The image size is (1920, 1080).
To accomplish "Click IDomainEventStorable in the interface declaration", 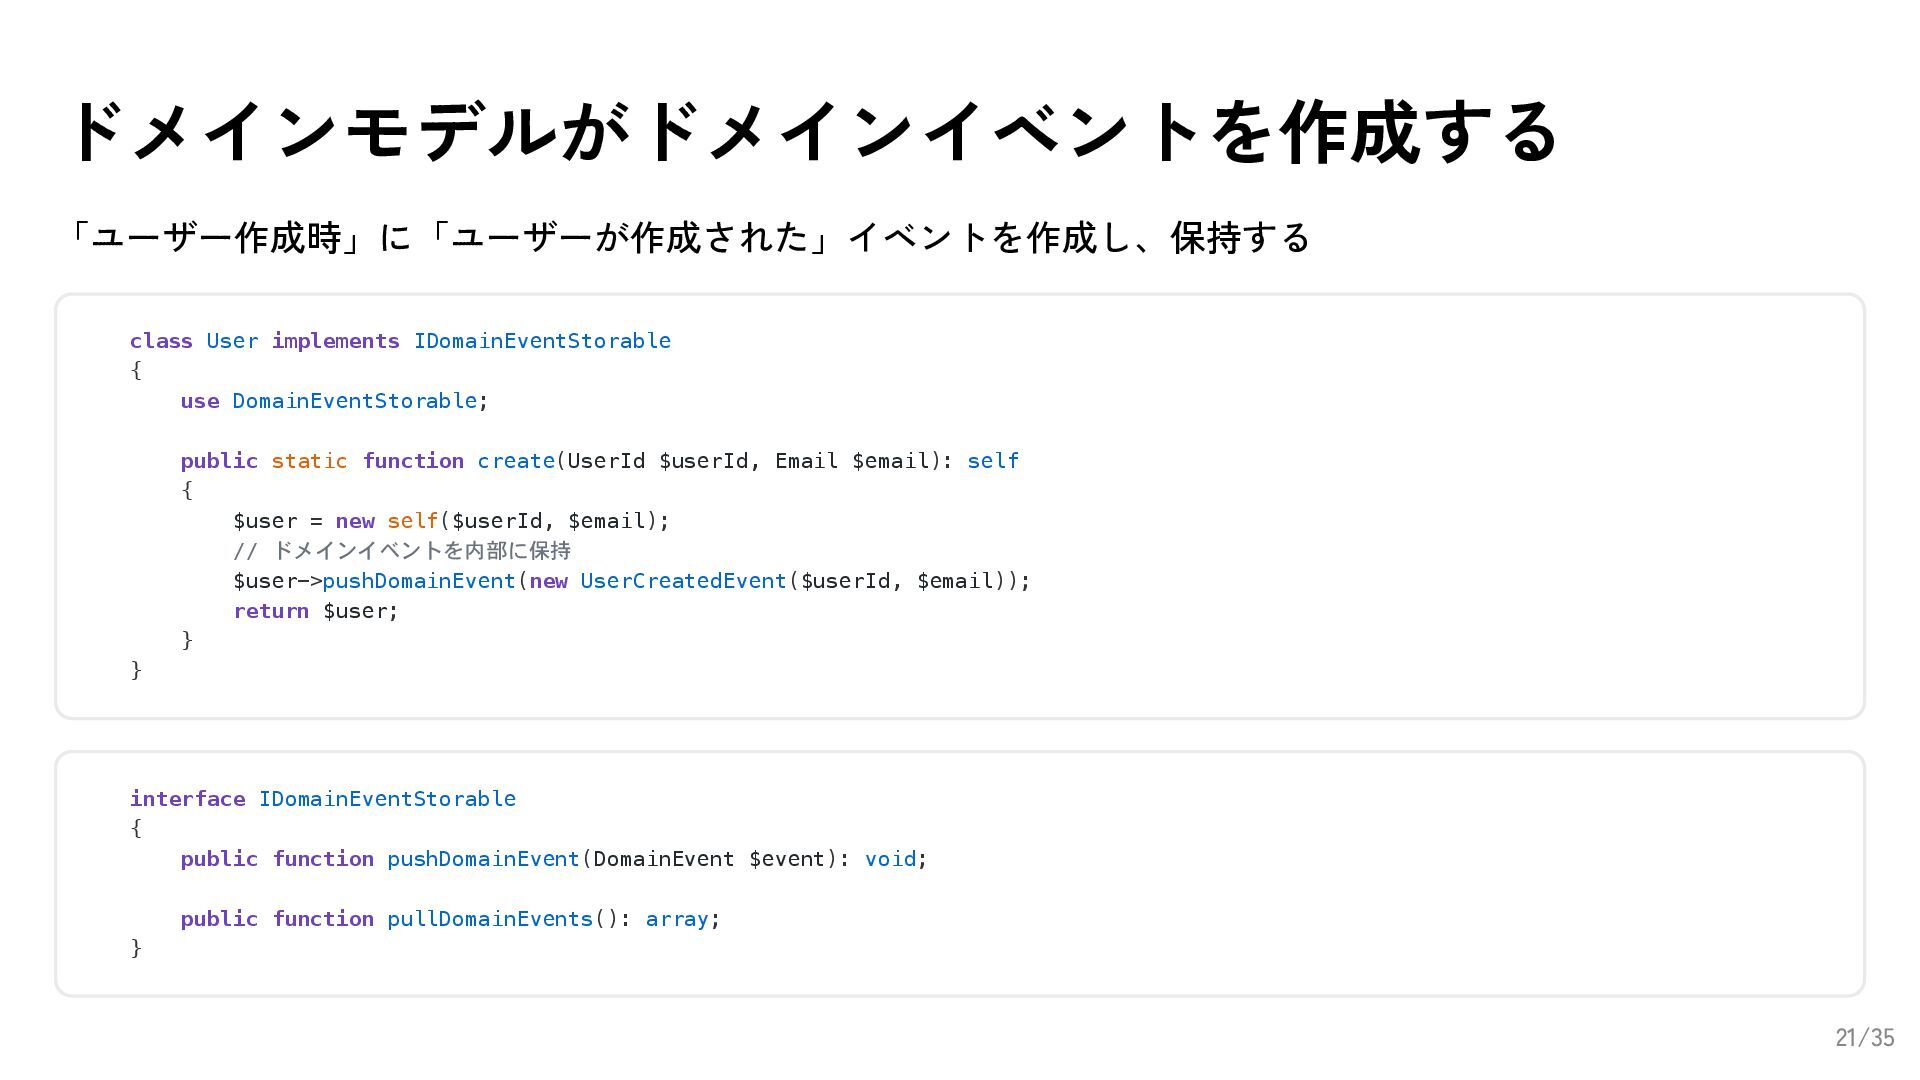I will click(387, 799).
